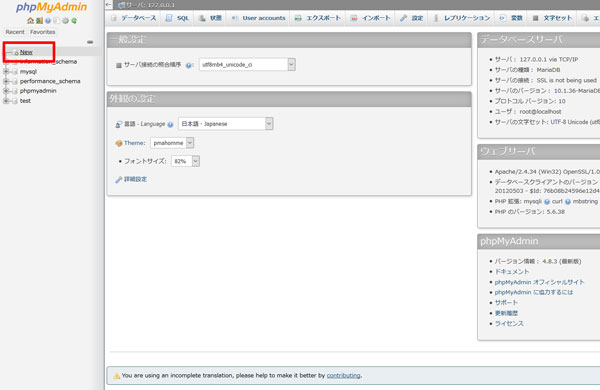Click the 詳細設定 link

(x=135, y=179)
